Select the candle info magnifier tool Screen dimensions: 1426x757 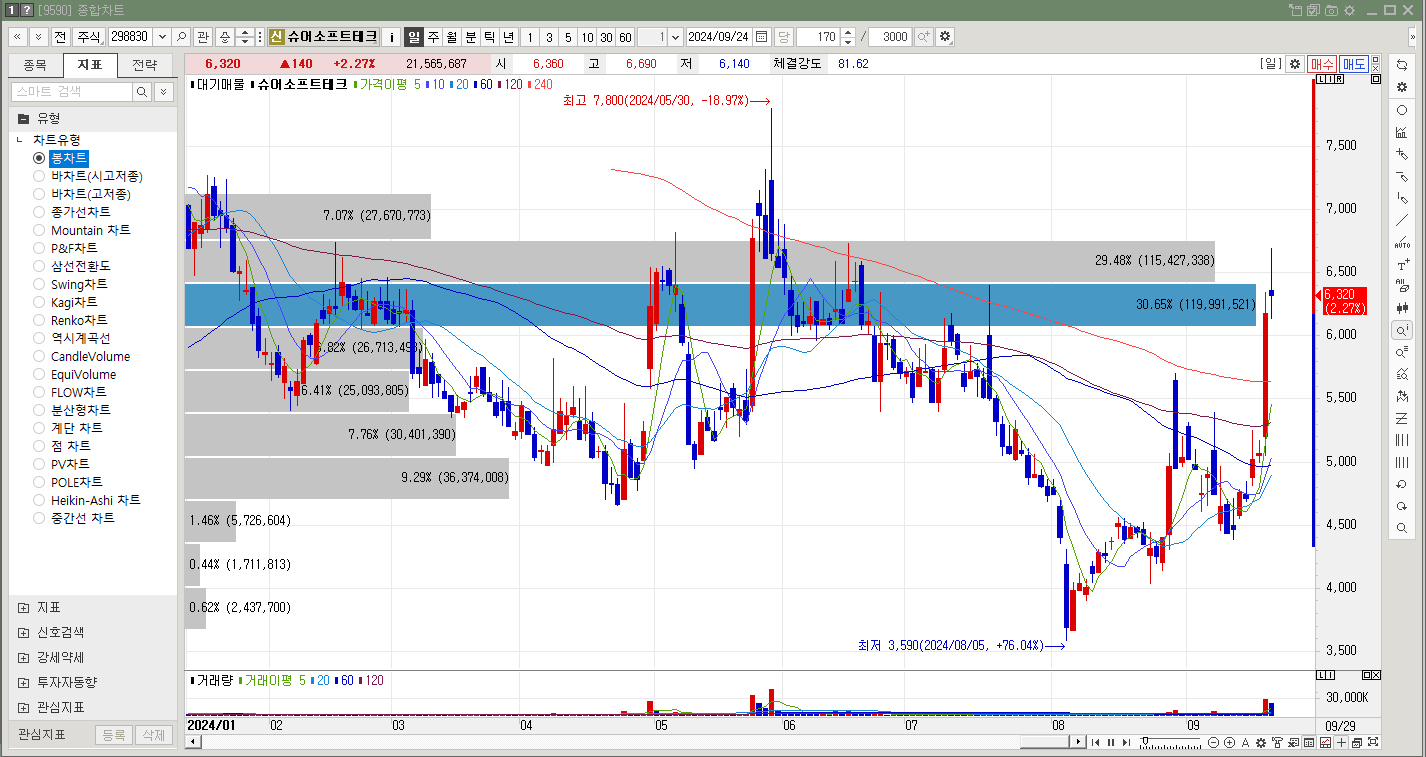point(1402,330)
